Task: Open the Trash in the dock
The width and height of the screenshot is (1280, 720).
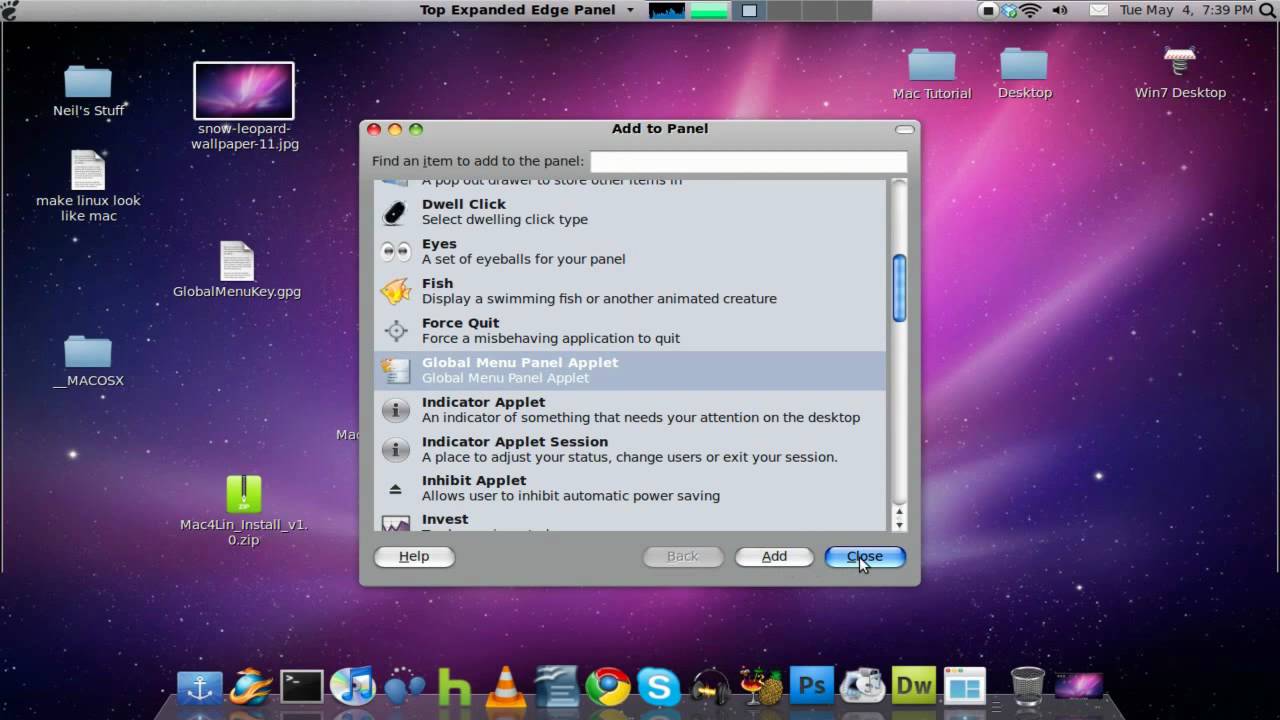Action: [1027, 686]
